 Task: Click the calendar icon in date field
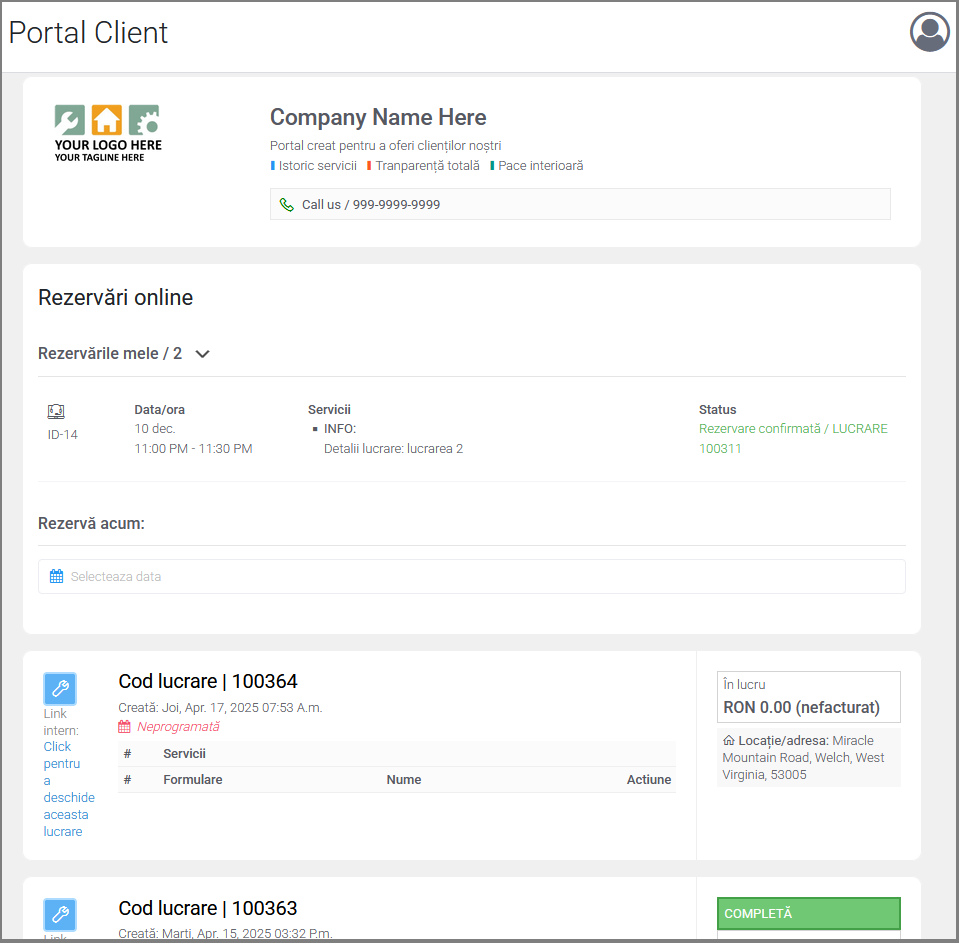[x=56, y=576]
